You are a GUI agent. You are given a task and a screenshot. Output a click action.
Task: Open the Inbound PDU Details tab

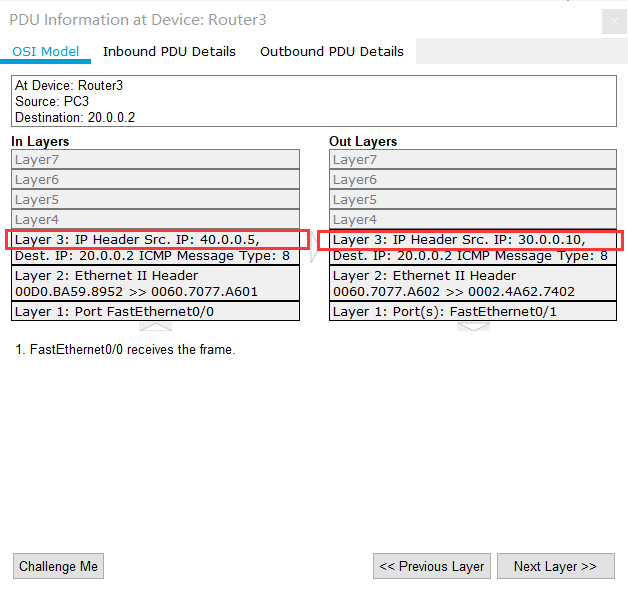169,51
